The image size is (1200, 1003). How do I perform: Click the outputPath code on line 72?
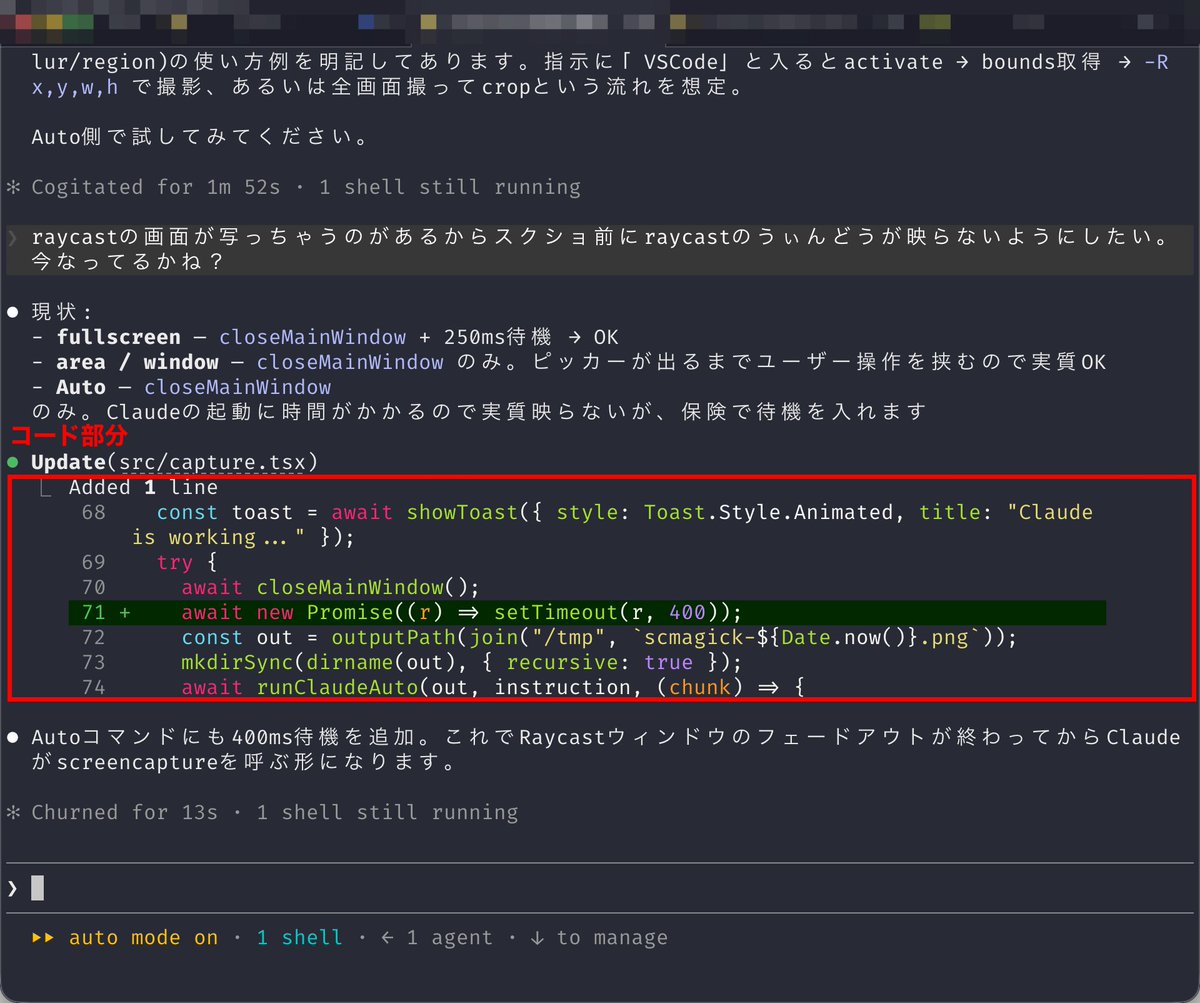(x=599, y=637)
